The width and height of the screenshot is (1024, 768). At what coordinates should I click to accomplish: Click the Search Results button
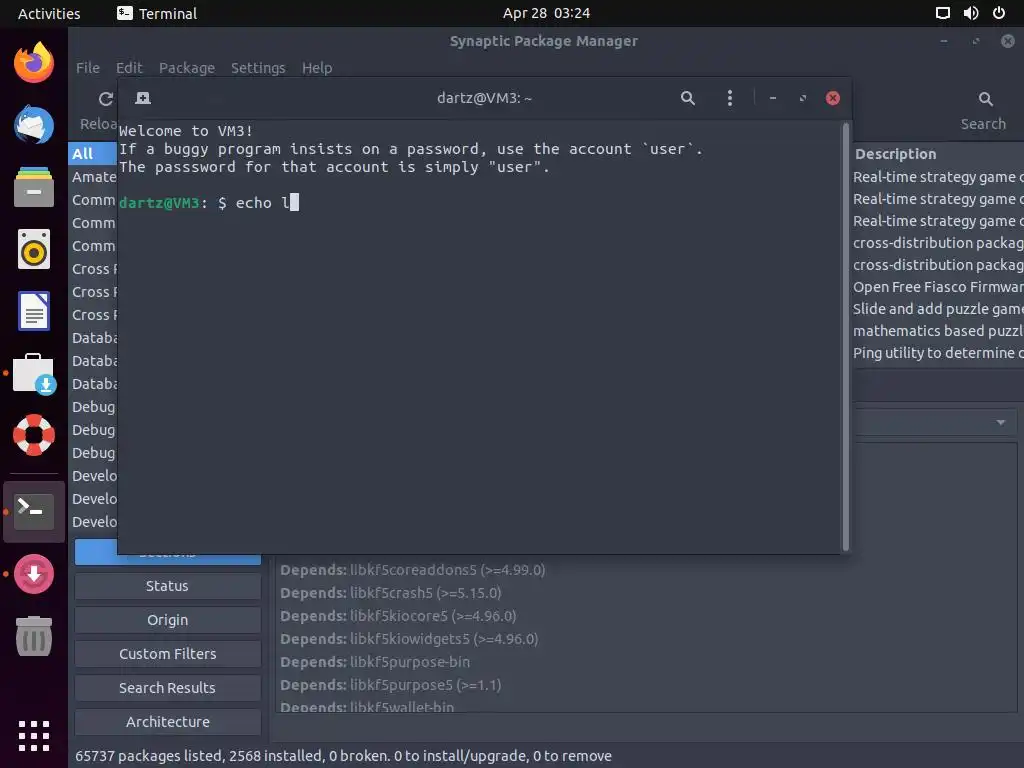coord(168,688)
